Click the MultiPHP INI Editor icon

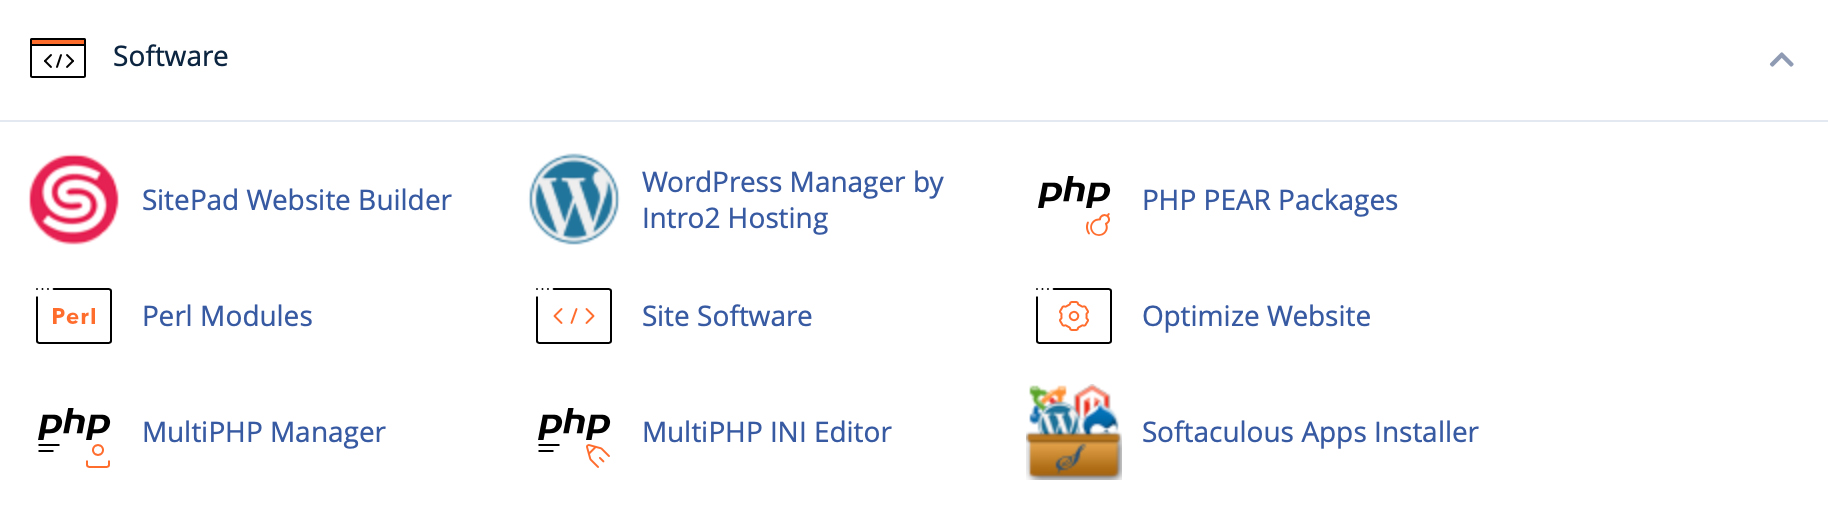point(574,434)
